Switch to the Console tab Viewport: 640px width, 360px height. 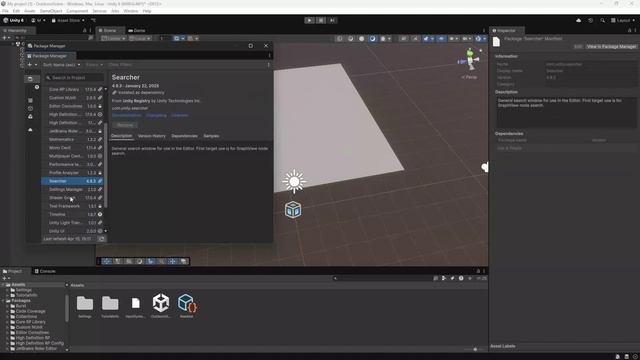click(45, 271)
